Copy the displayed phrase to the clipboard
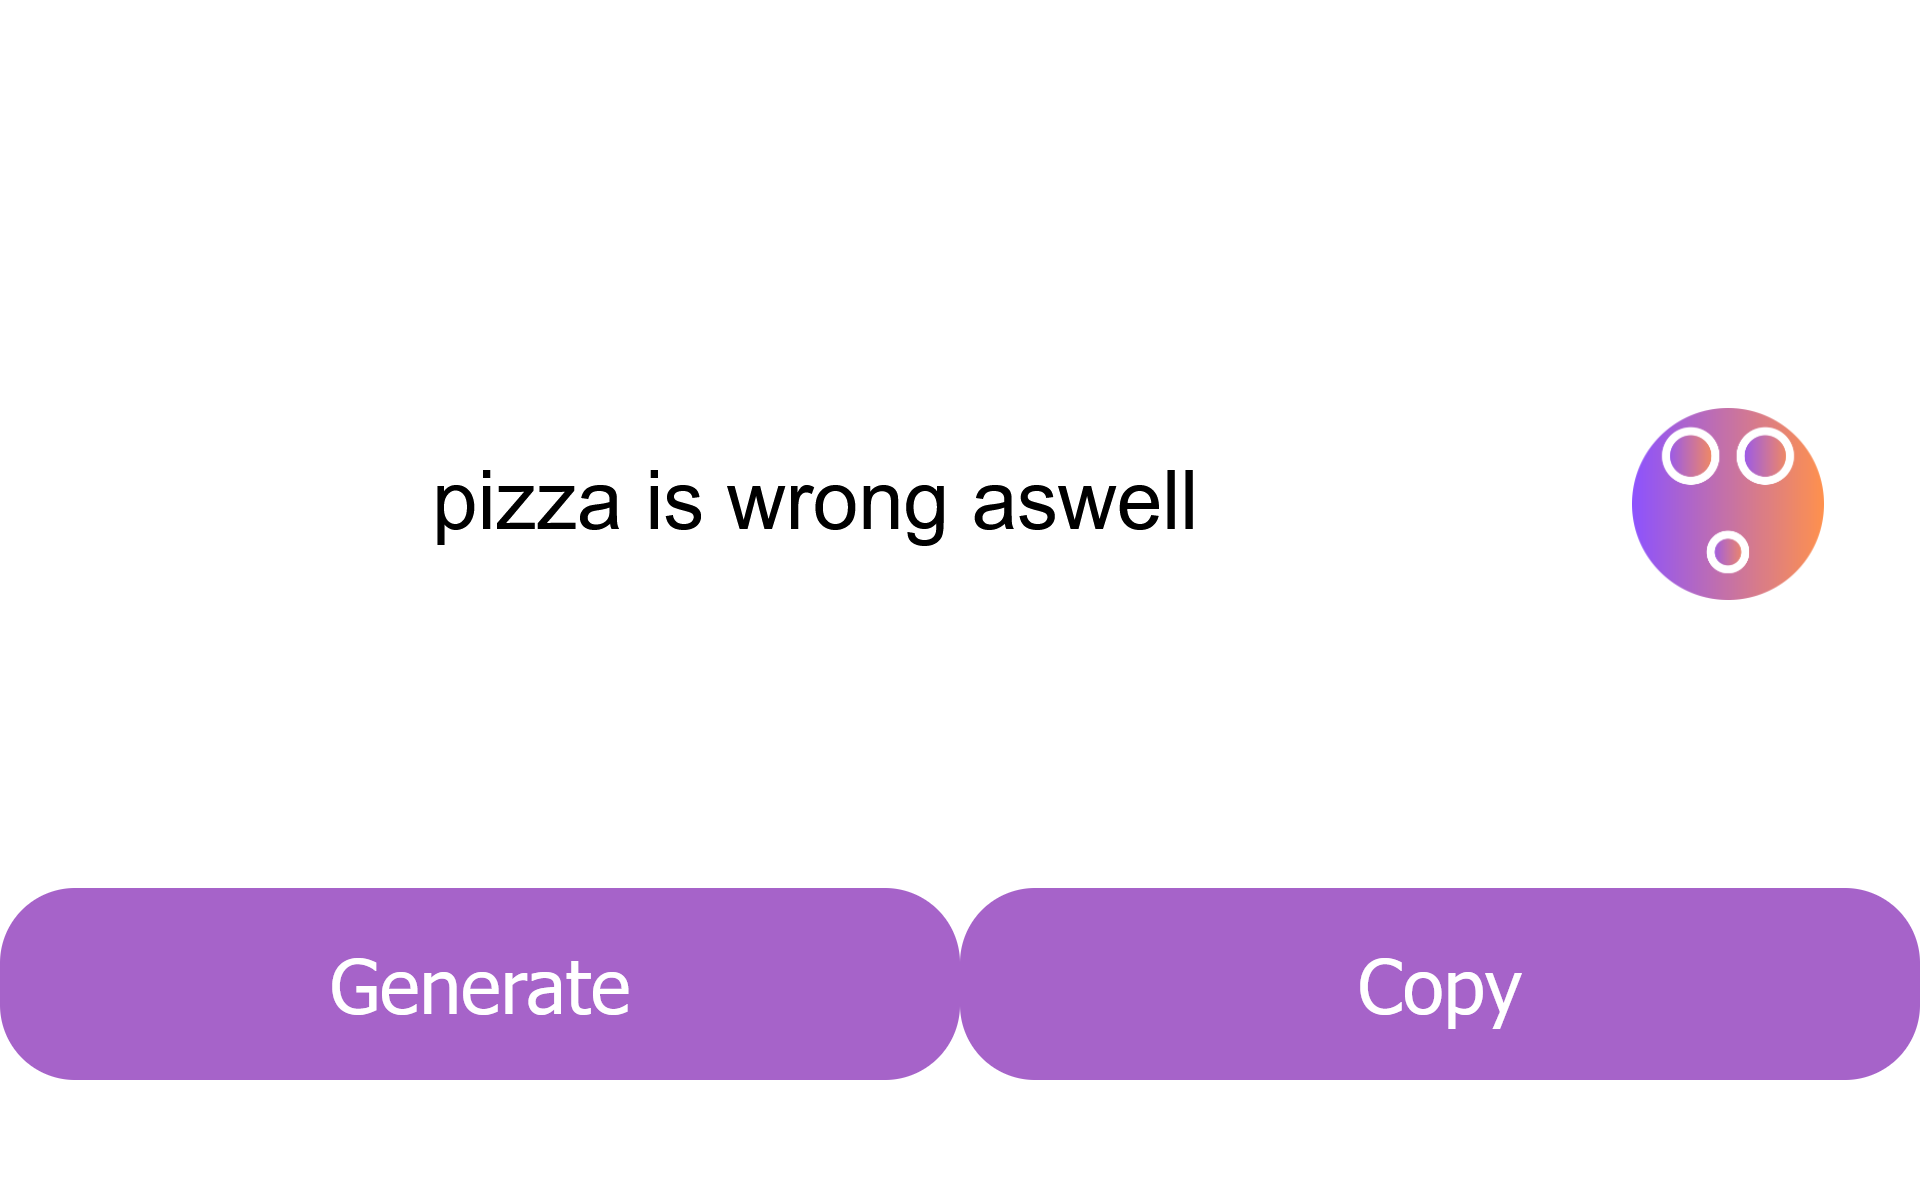Viewport: 1920px width, 1200px height. coord(1440,984)
